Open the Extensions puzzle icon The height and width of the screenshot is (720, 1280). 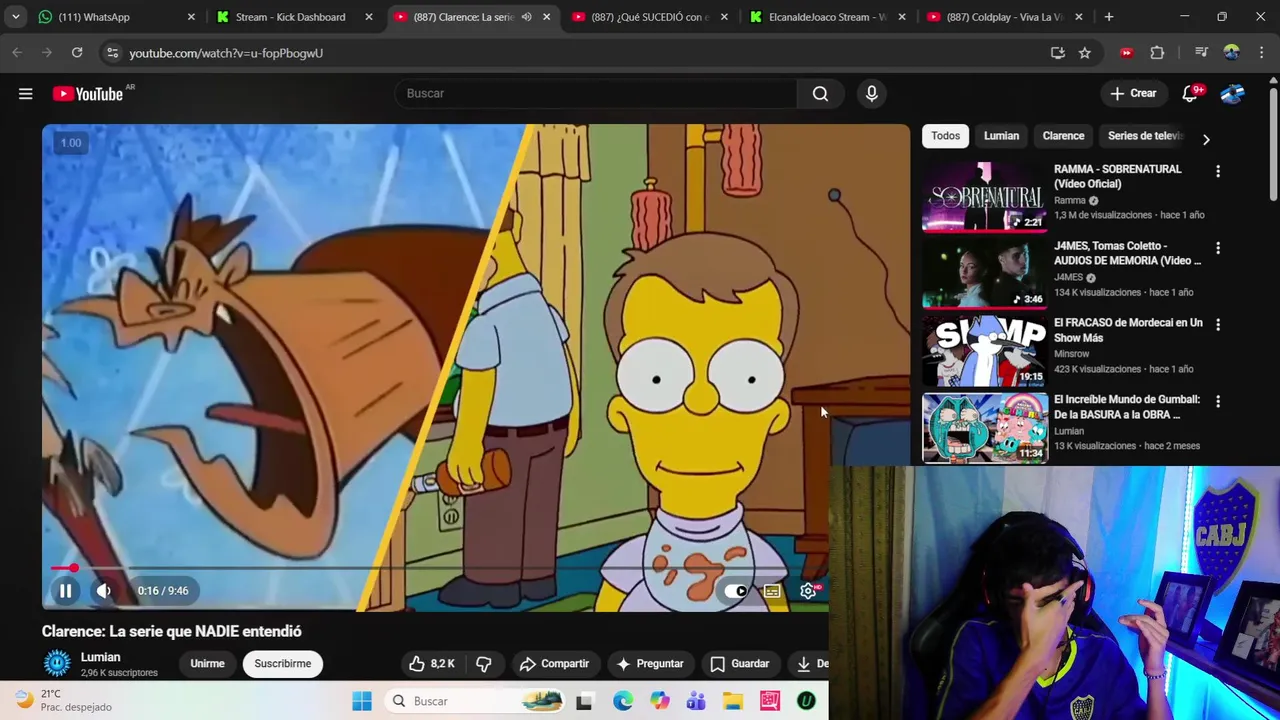[1157, 53]
